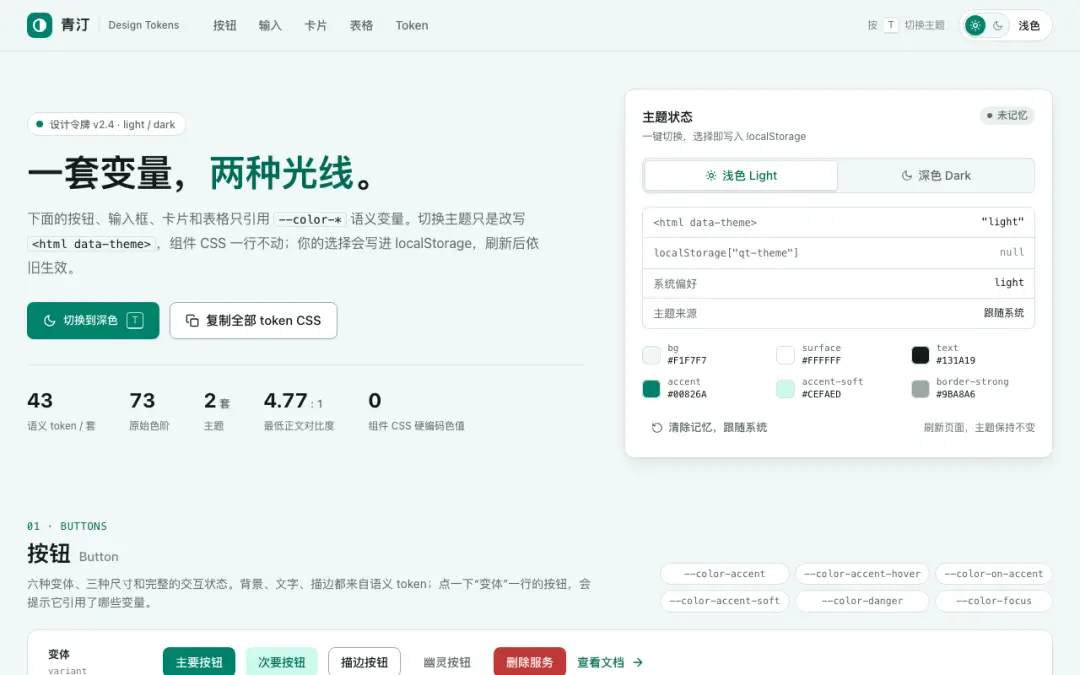The height and width of the screenshot is (675, 1080).
Task: Click the reset icon beside 清除记忆
Action: coord(656,428)
